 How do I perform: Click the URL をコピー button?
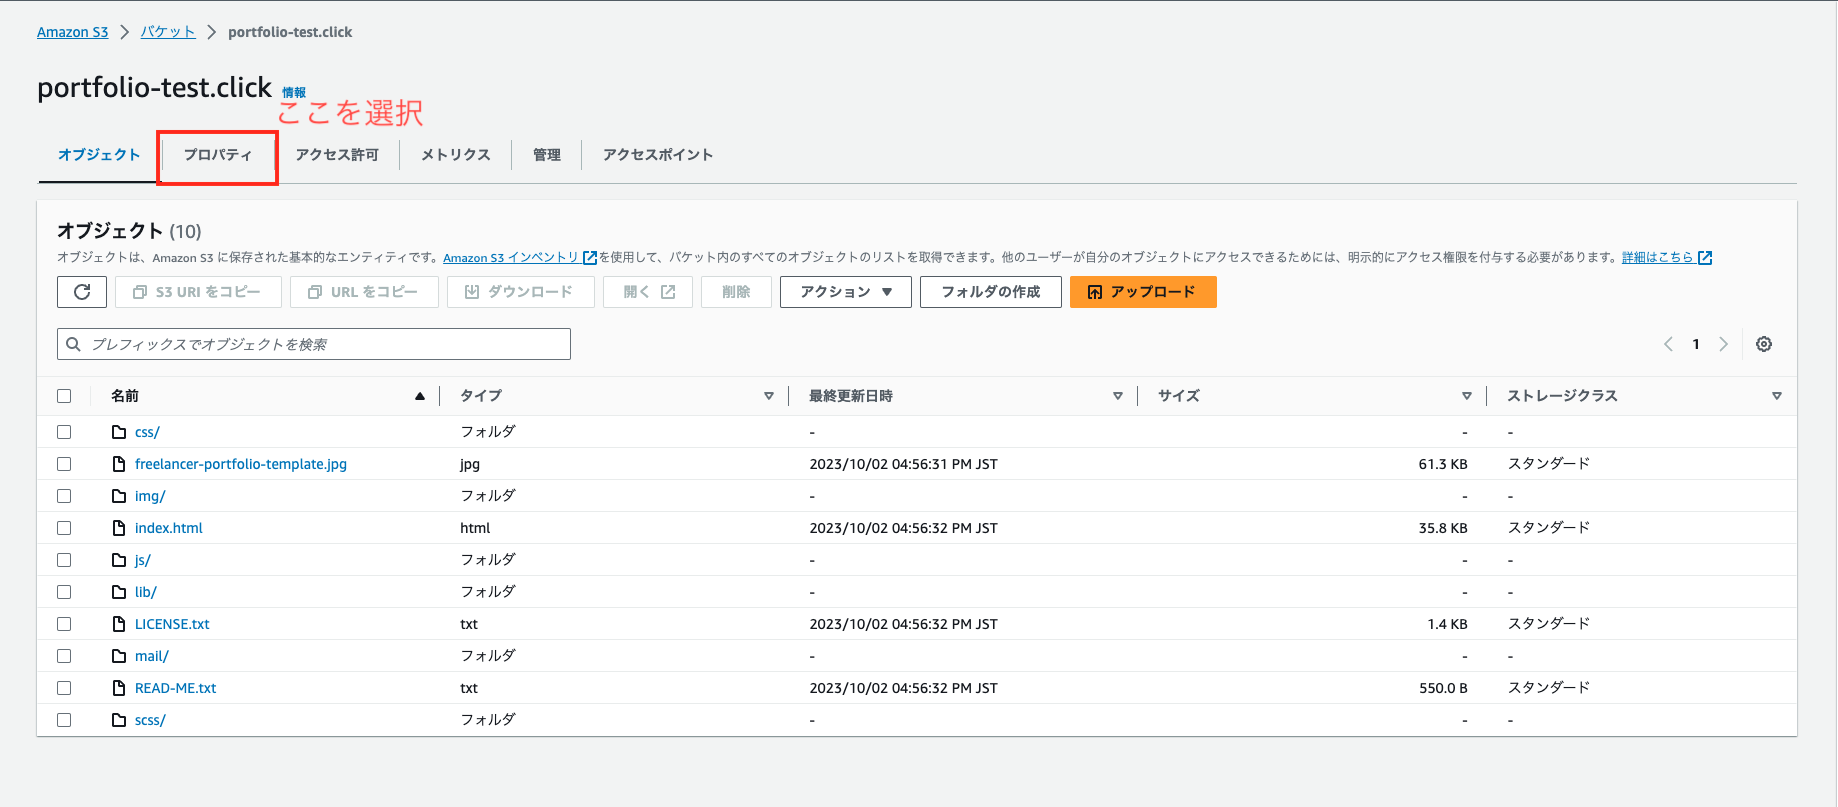pos(364,292)
